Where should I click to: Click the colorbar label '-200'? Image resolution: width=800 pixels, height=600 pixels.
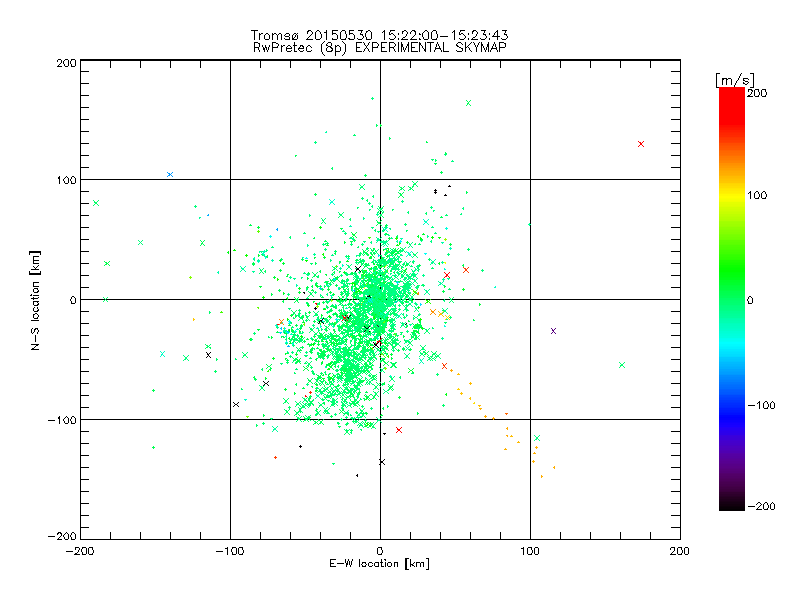[761, 506]
